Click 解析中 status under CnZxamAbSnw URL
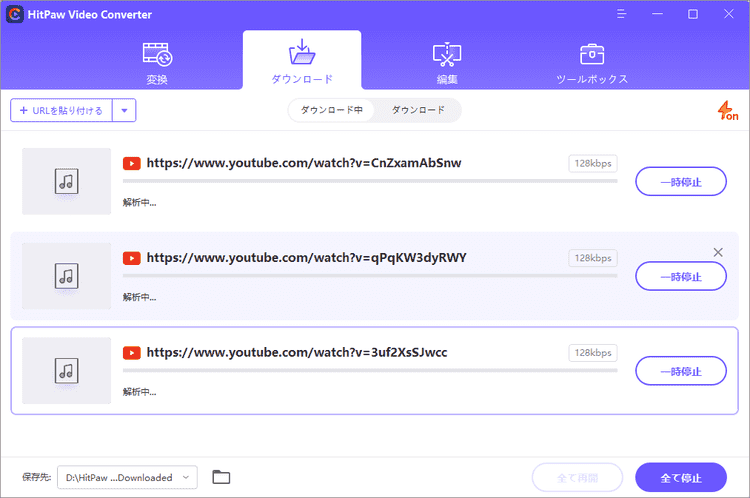 pyautogui.click(x=139, y=202)
